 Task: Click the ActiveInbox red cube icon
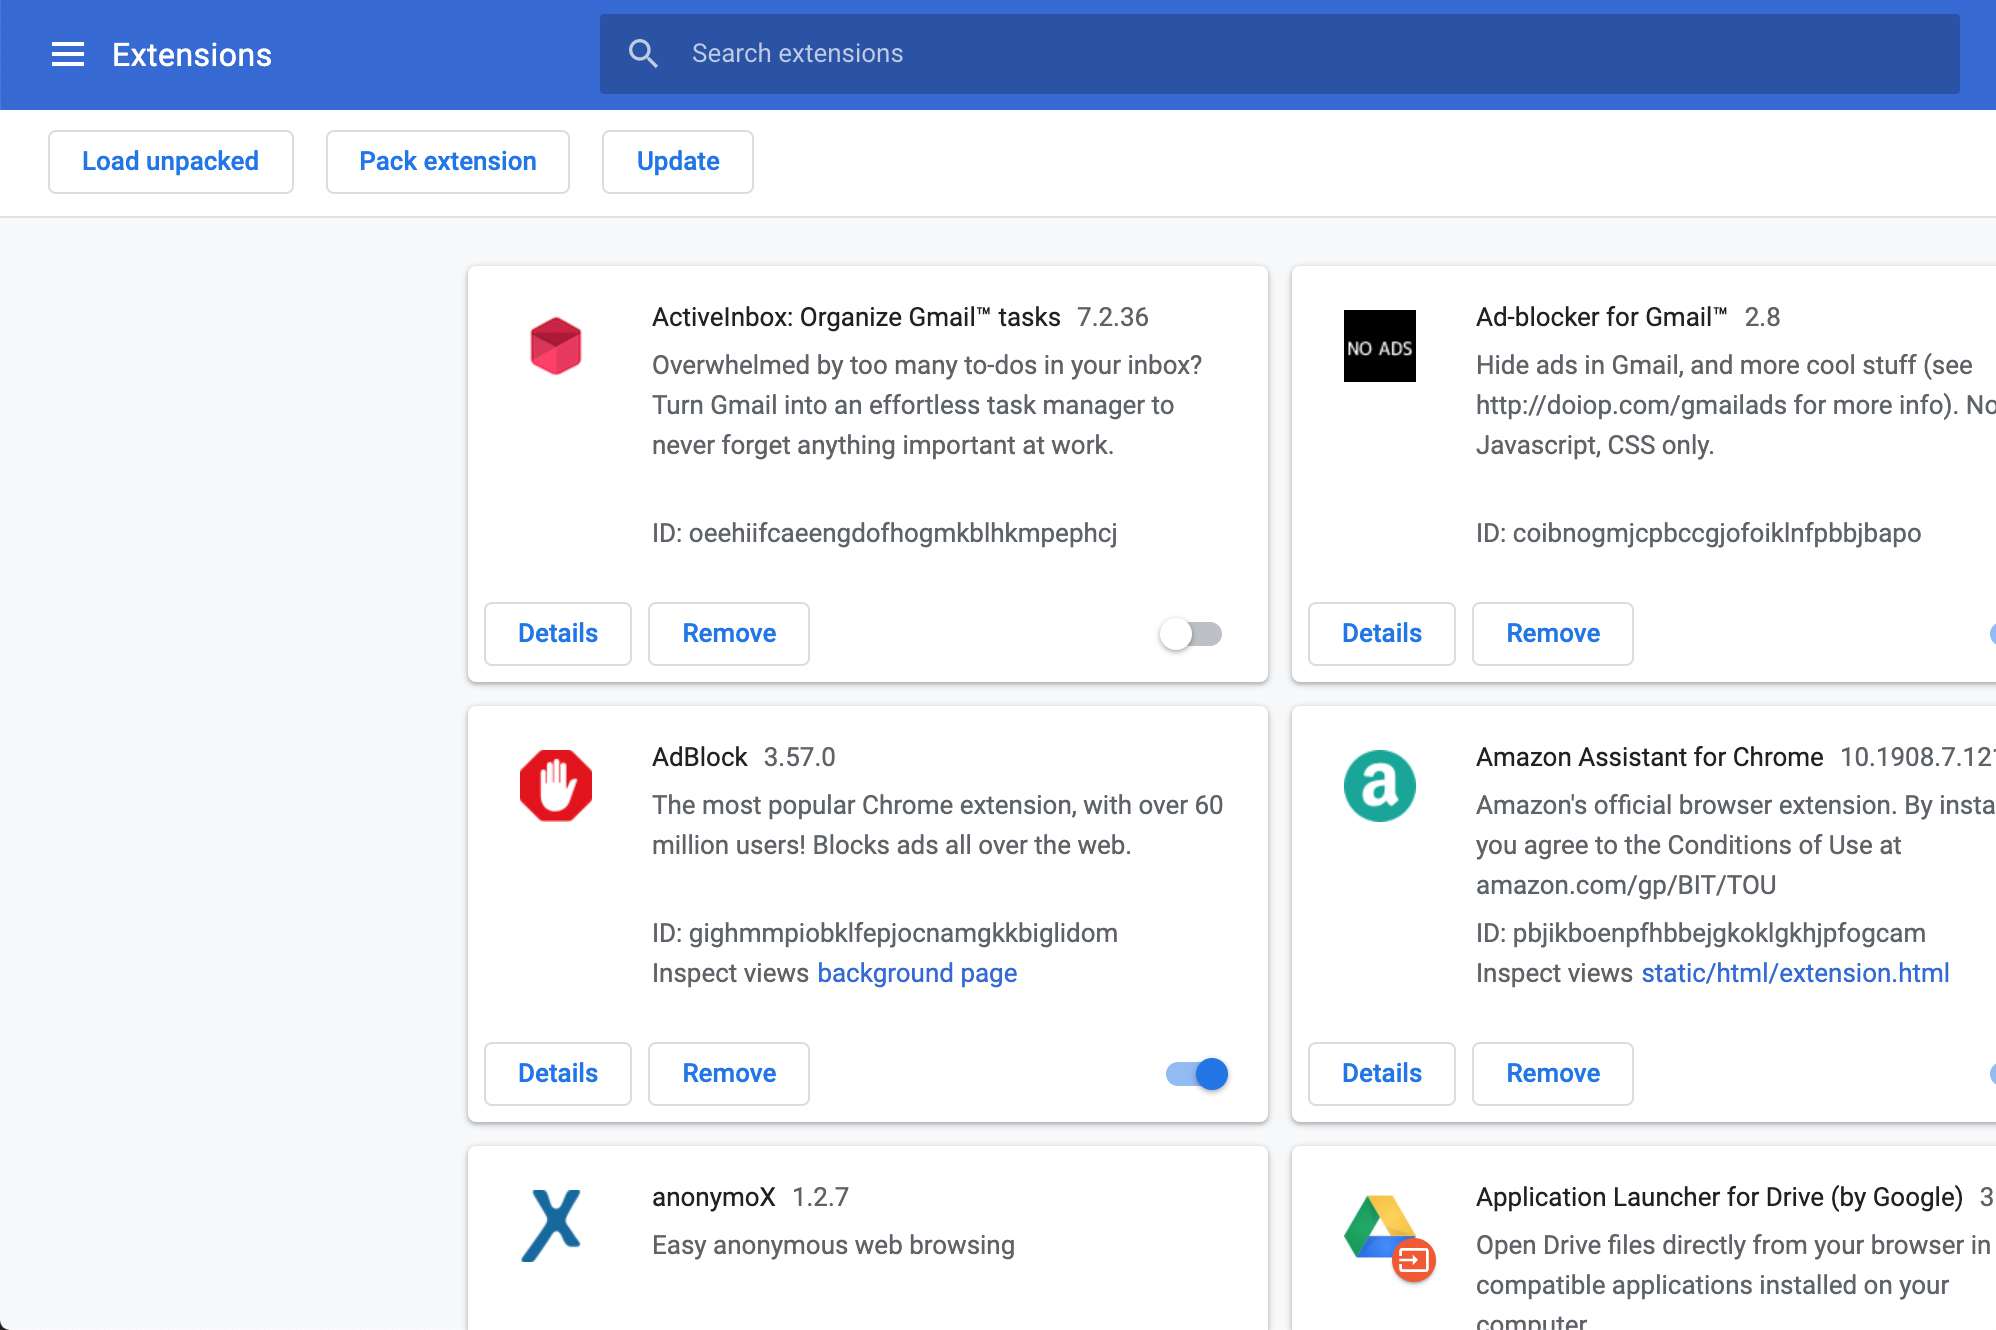pos(556,346)
